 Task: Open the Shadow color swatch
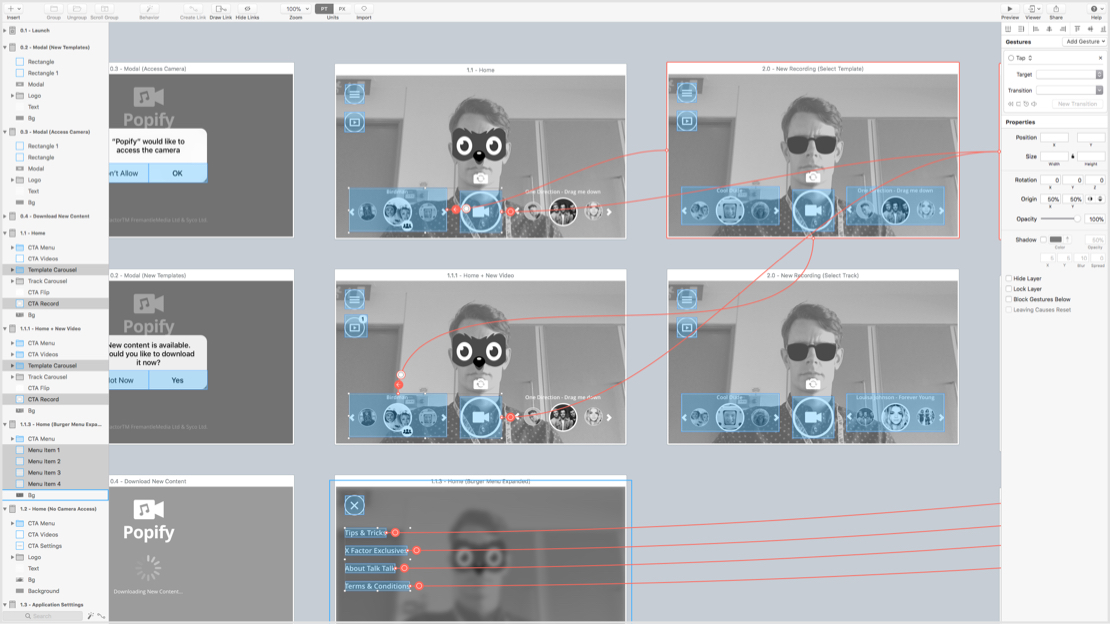click(1055, 239)
